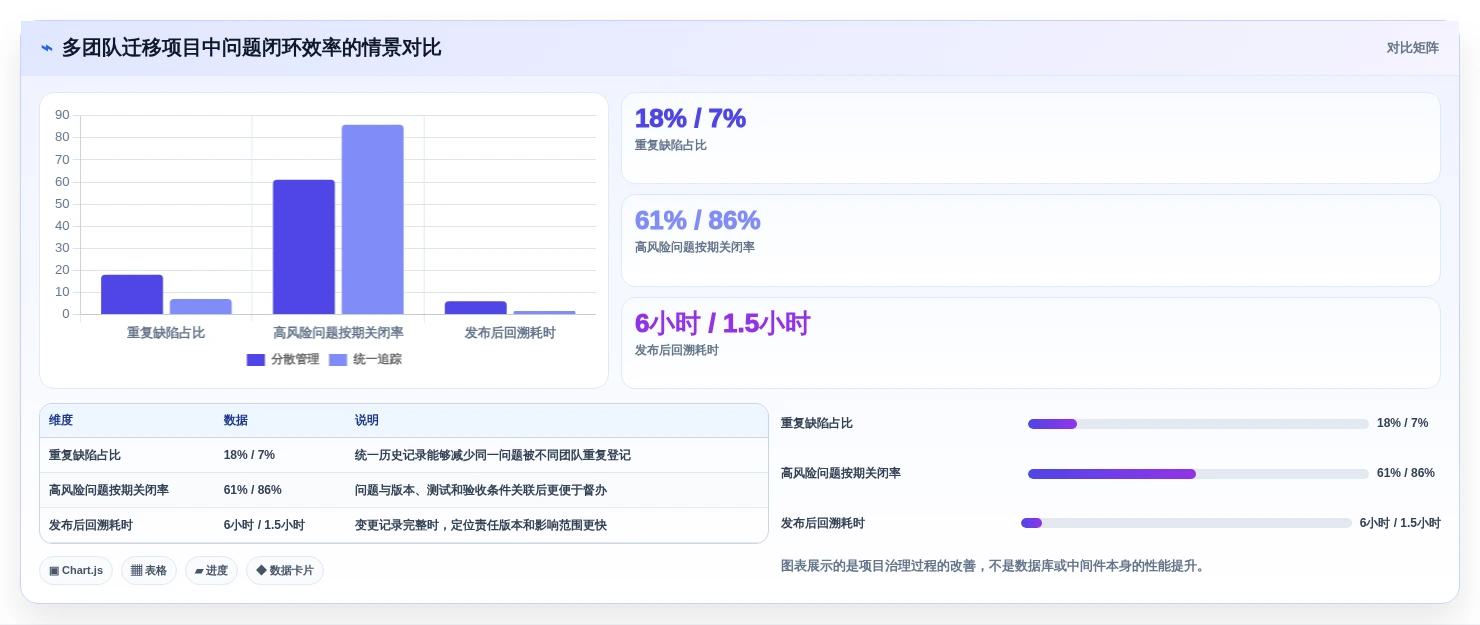Select the Chart.js chip
1480x625 pixels.
coord(76,570)
